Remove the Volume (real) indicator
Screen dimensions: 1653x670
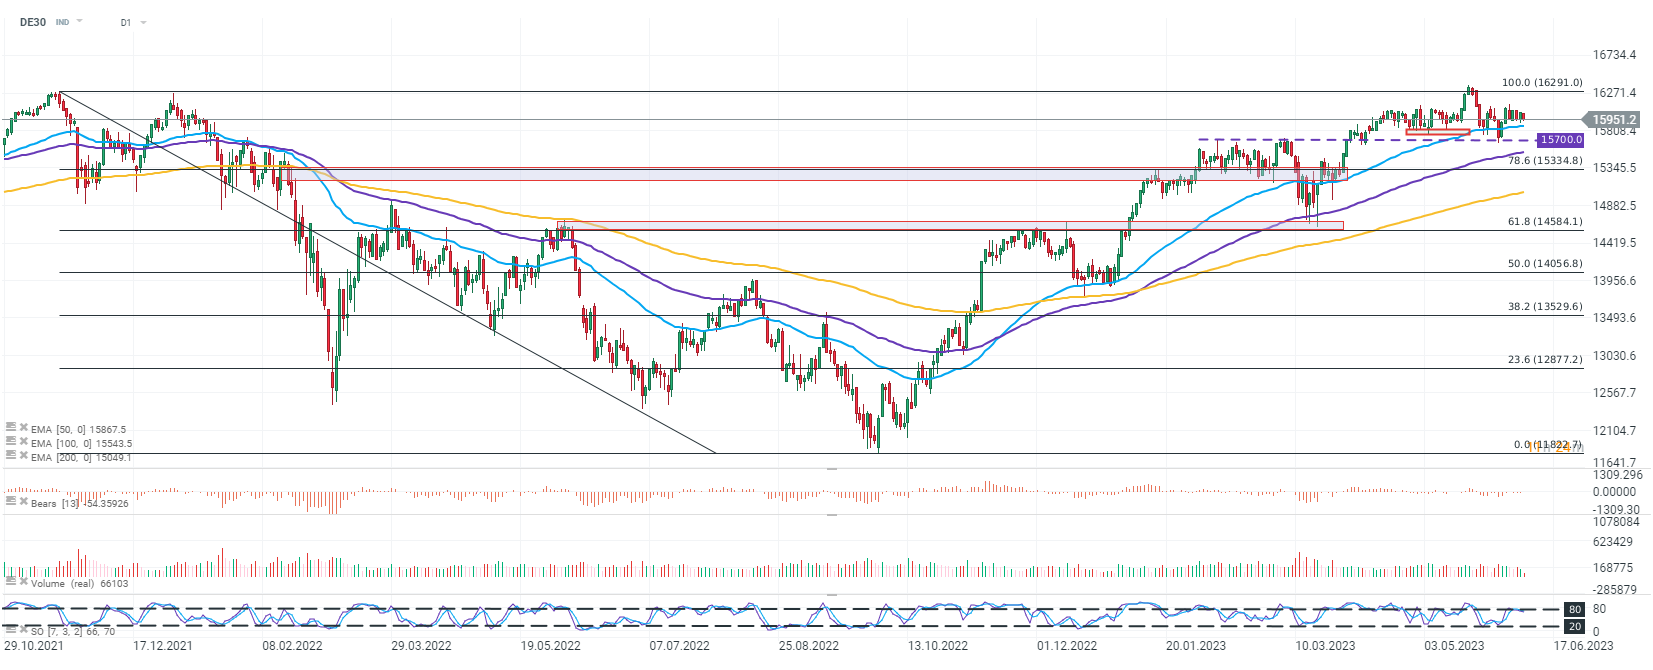[23, 581]
